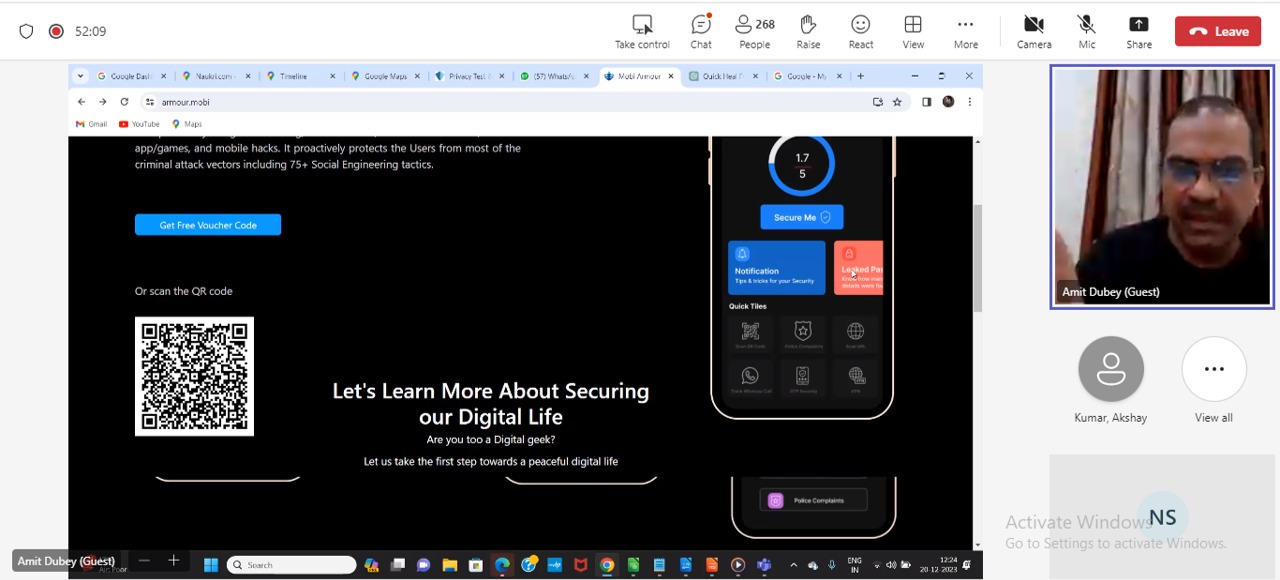This screenshot has height=580, width=1280.
Task: Select Kumar, Akshay participant avatar
Action: tap(1111, 369)
